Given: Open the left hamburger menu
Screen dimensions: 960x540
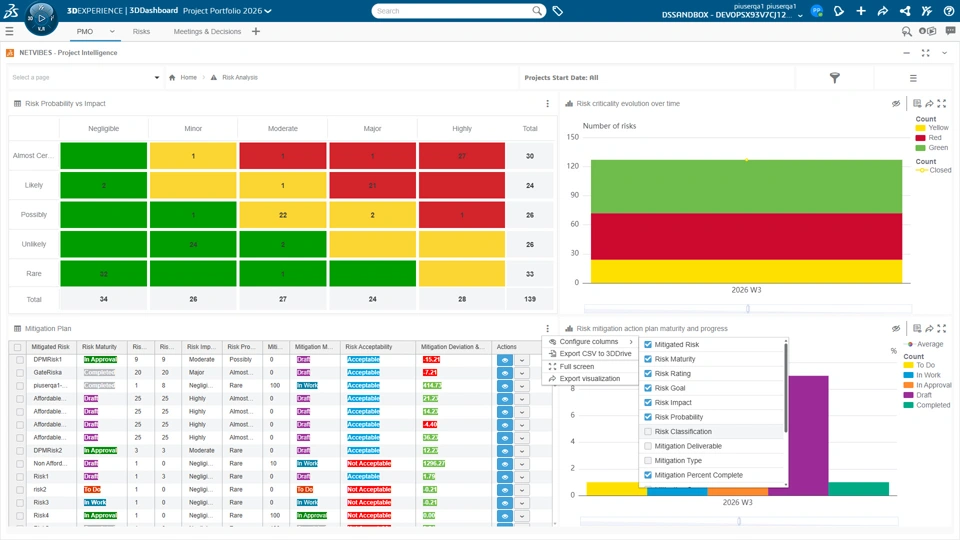Looking at the screenshot, I should click(9, 31).
